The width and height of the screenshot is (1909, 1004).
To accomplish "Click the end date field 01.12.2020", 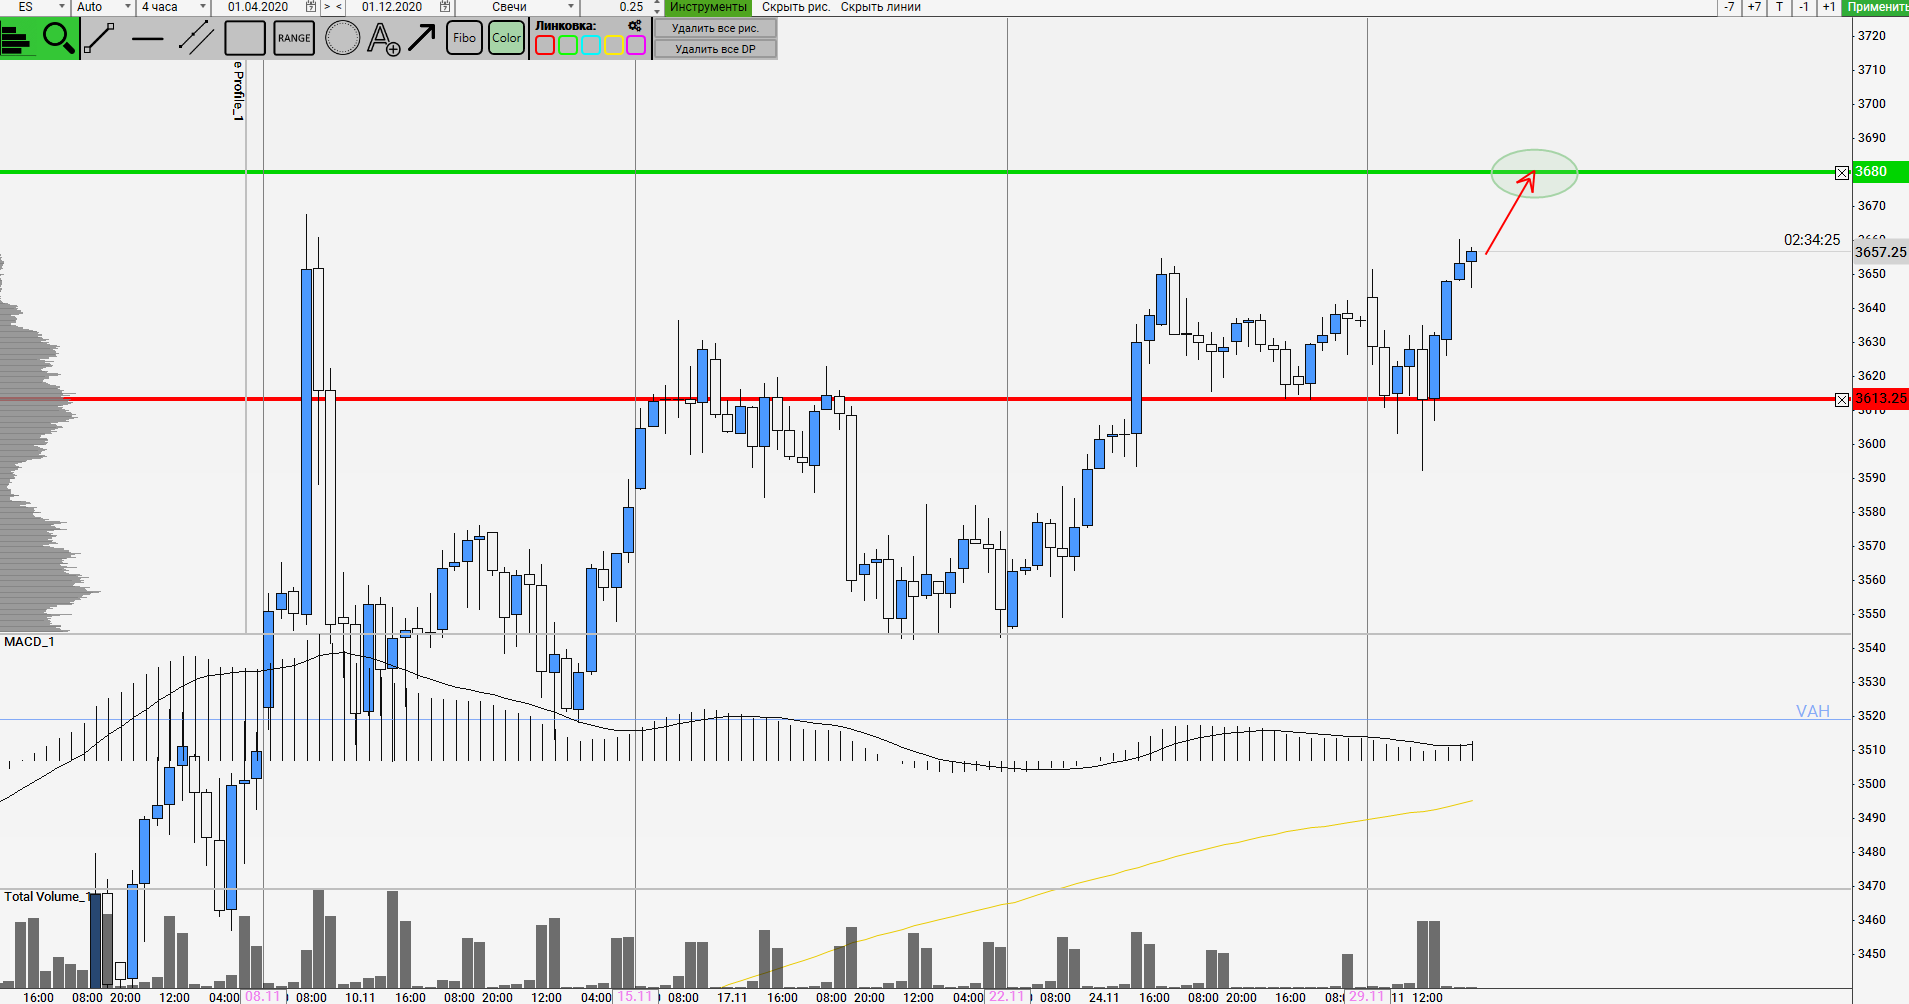I will tap(392, 7).
